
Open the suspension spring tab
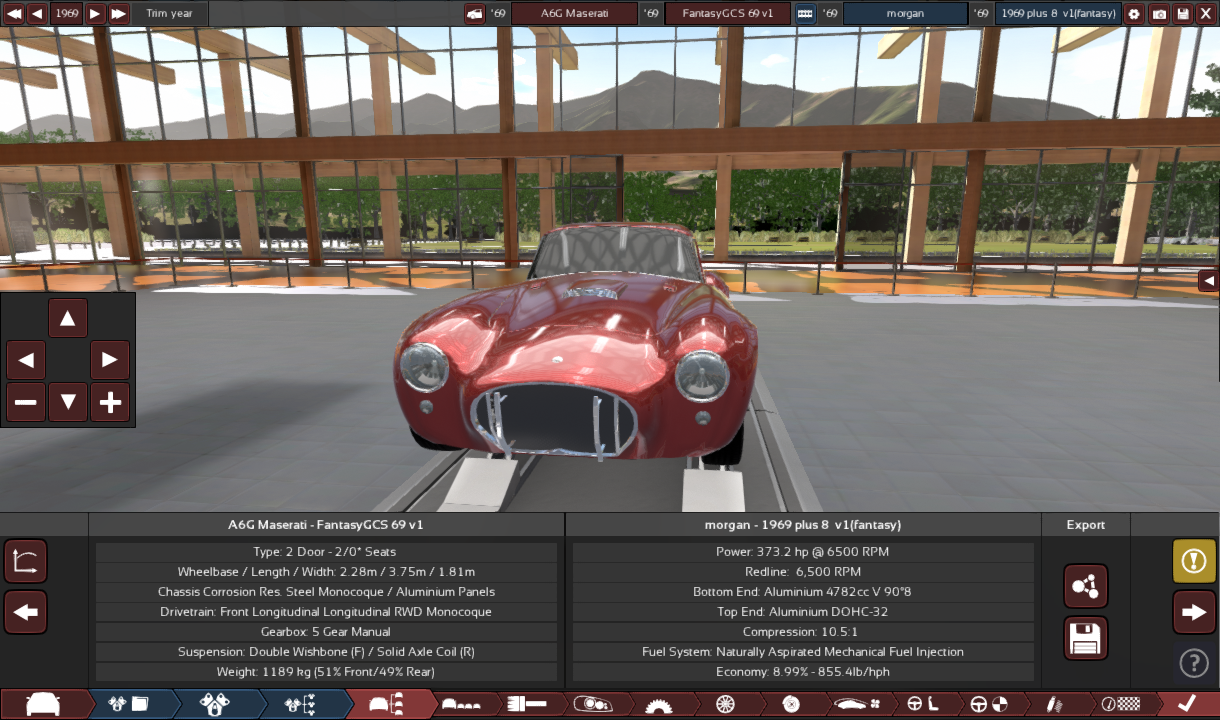tap(1054, 704)
